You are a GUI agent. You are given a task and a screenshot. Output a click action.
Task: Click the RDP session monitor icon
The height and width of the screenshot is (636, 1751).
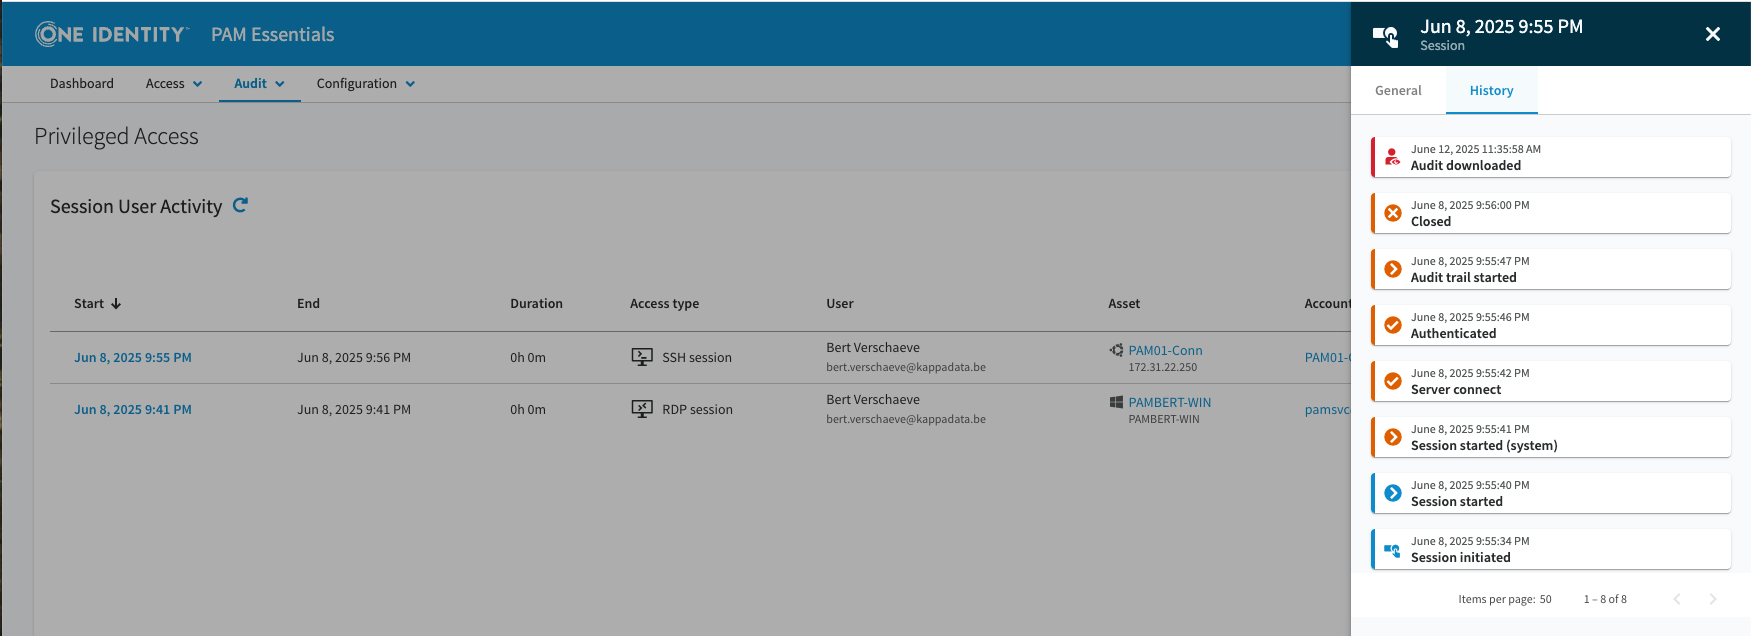click(642, 409)
